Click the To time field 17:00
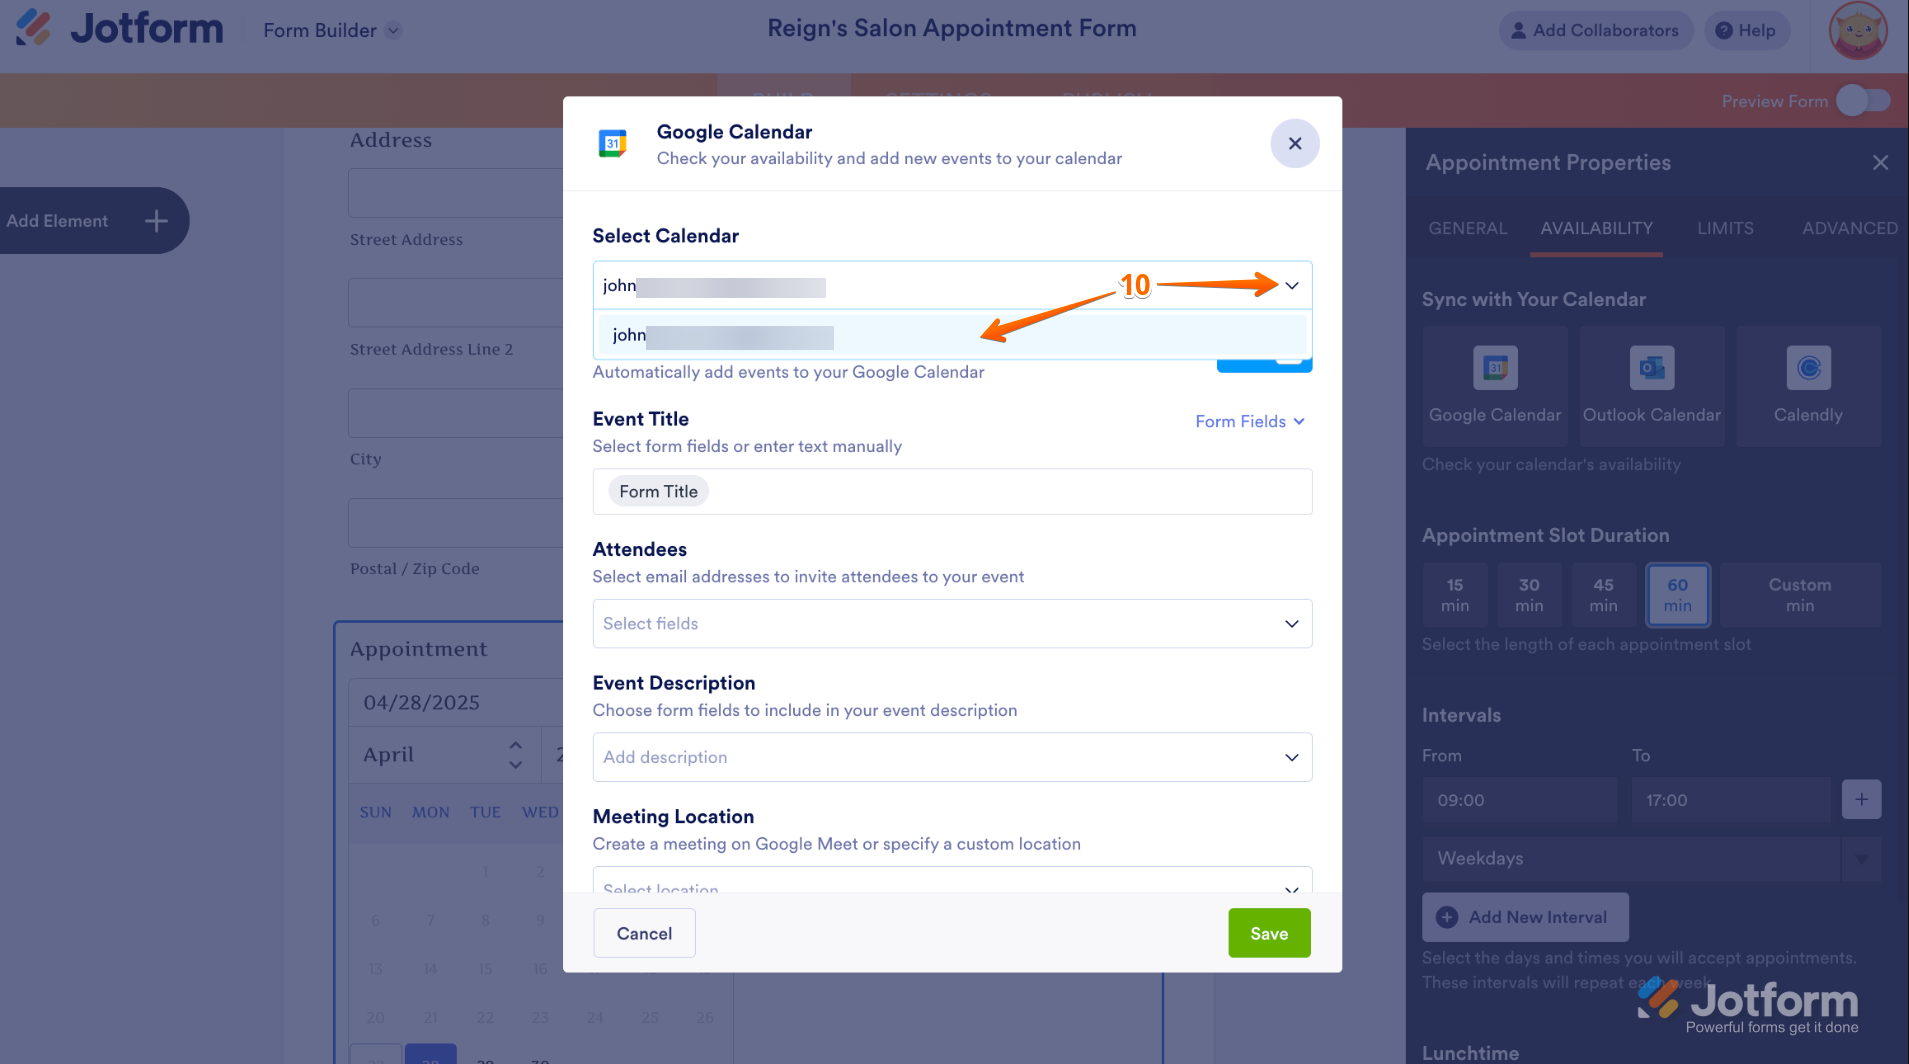The image size is (1909, 1064). pyautogui.click(x=1730, y=800)
